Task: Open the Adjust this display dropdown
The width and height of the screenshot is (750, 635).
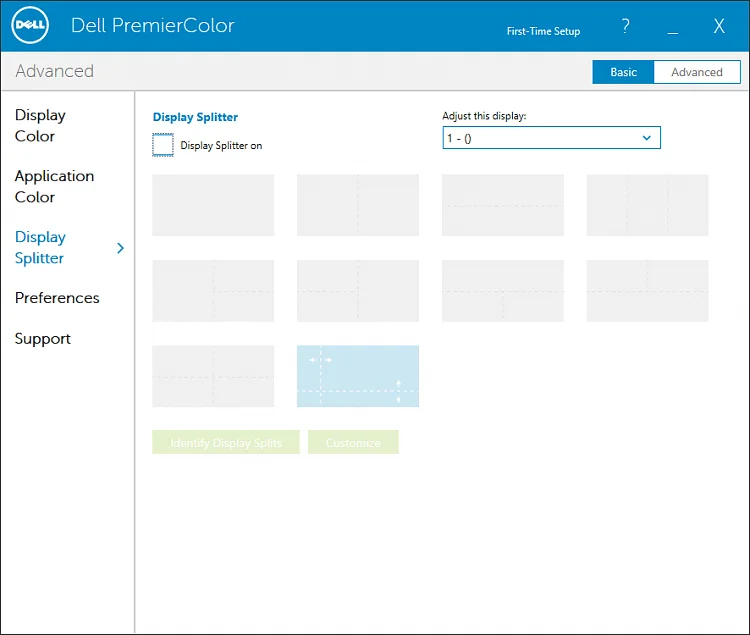Action: click(x=551, y=138)
